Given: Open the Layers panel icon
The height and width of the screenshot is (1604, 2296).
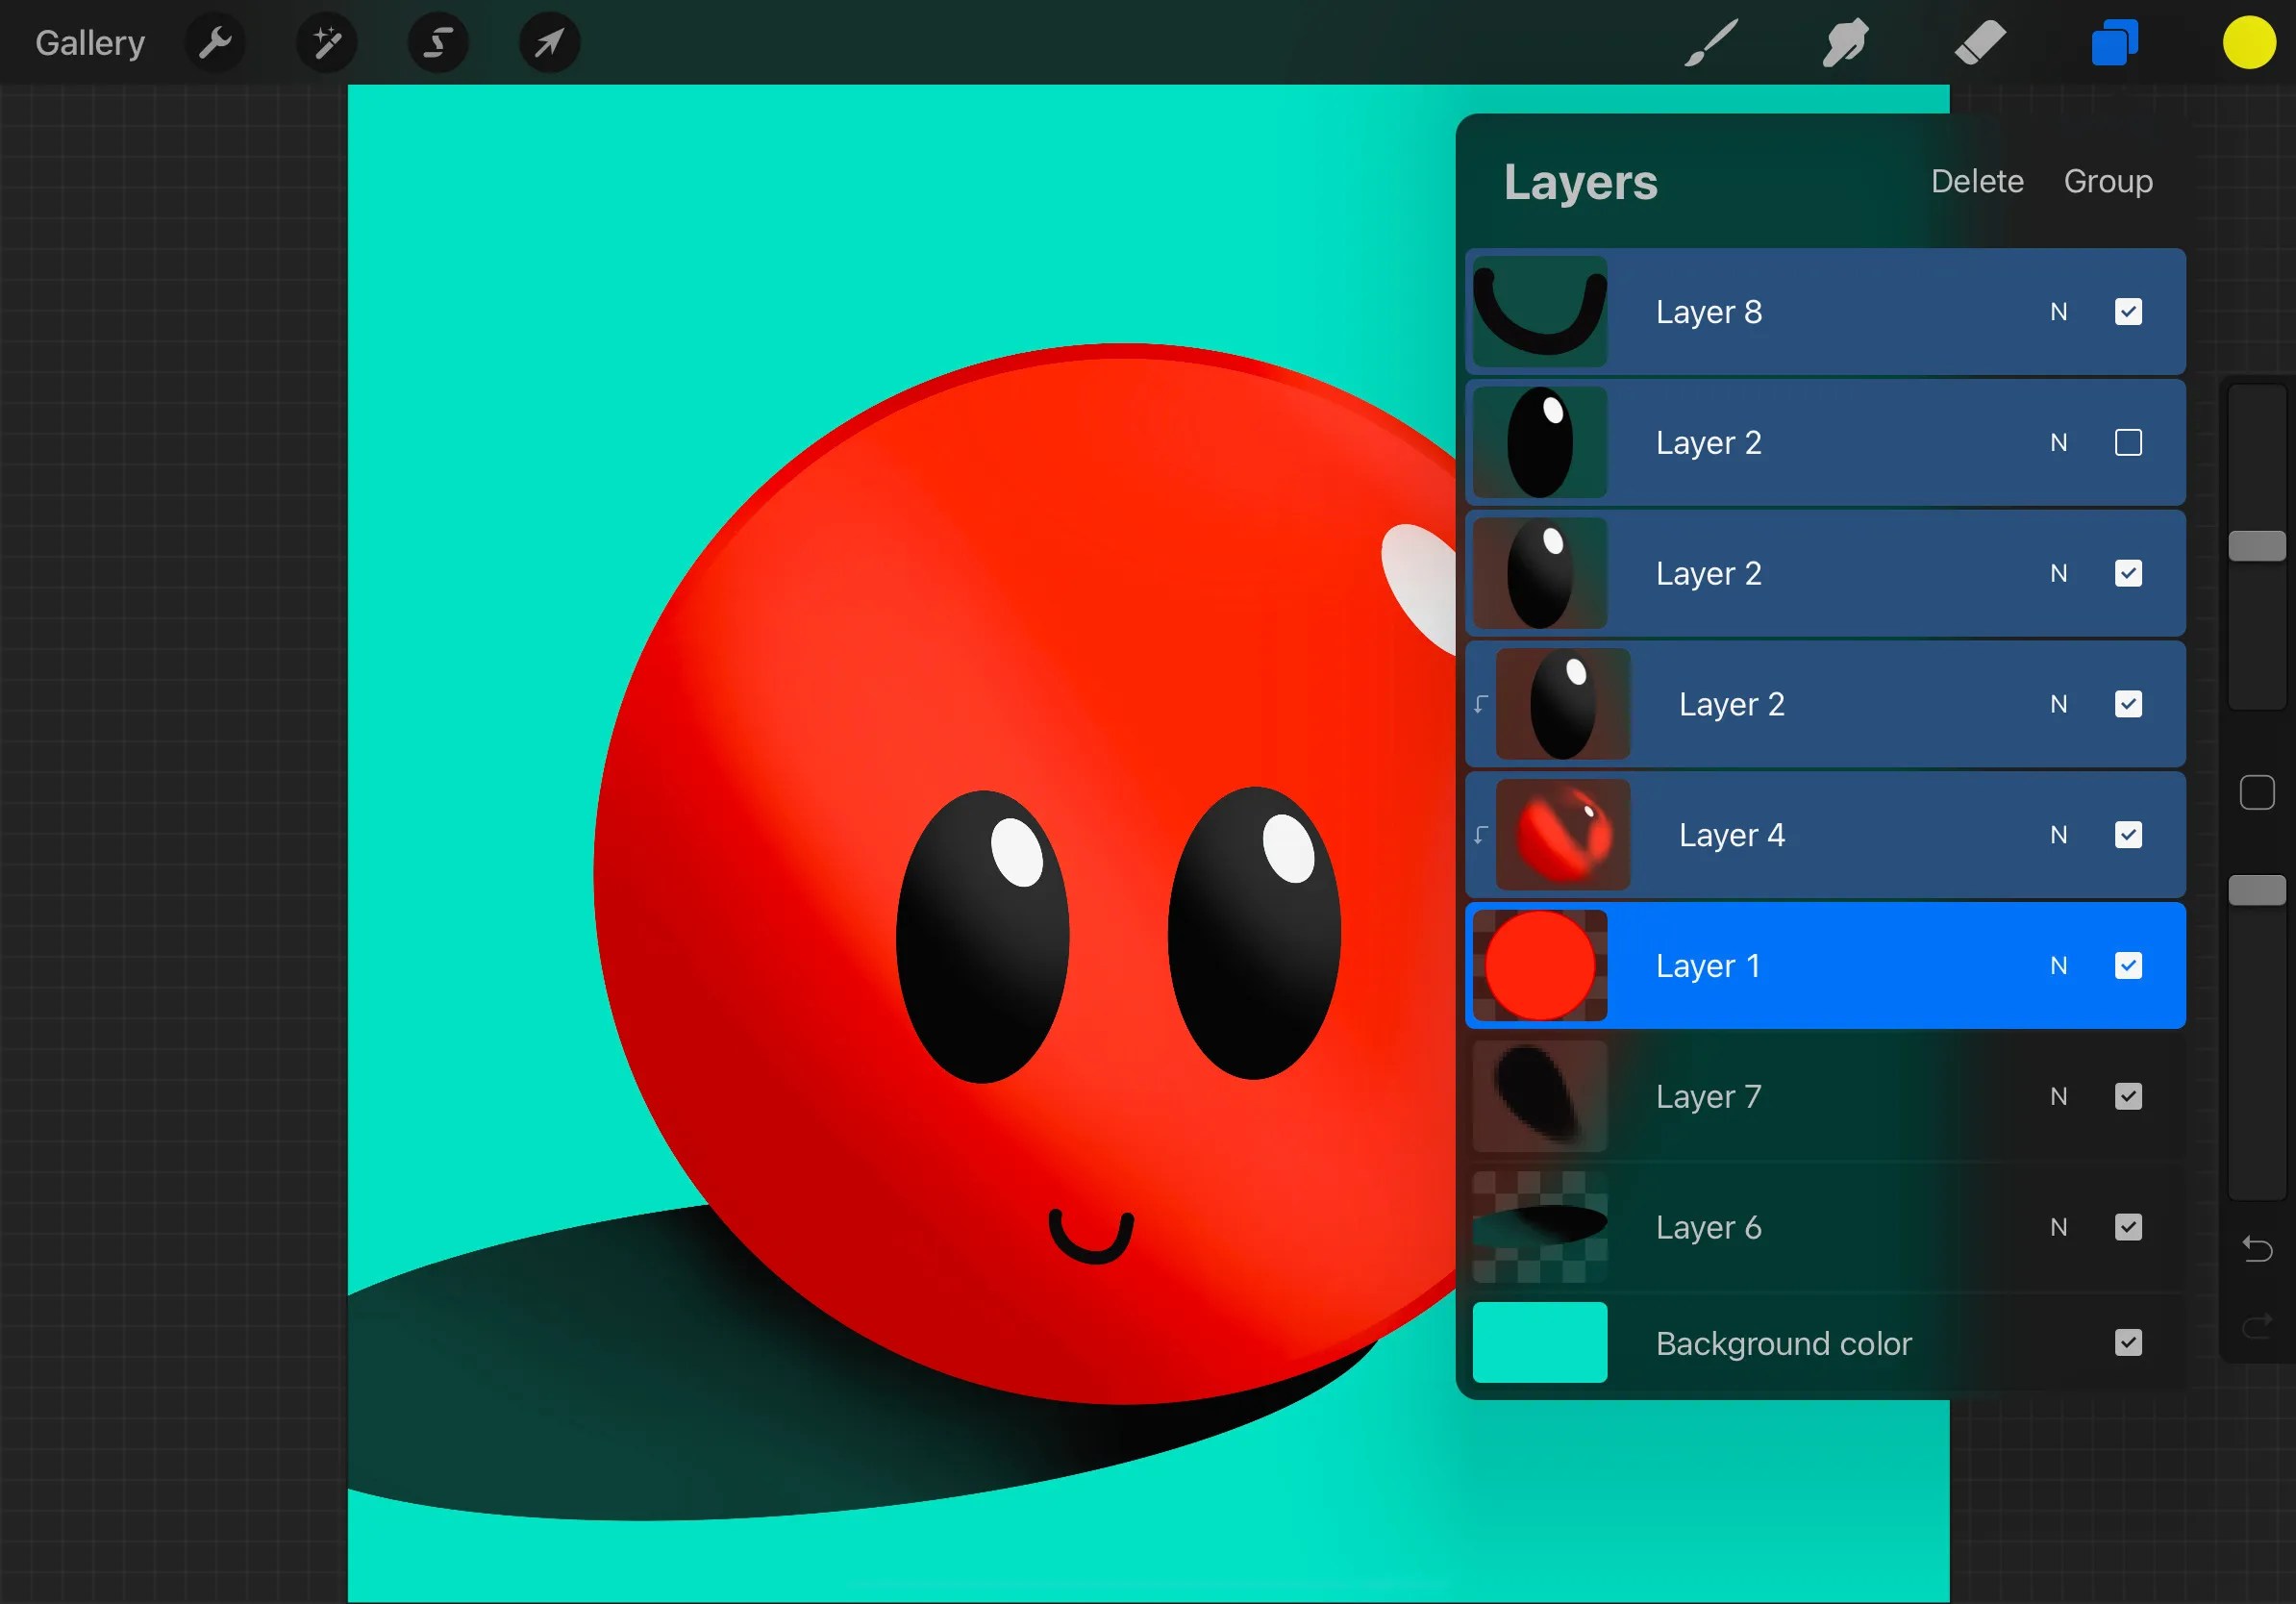Looking at the screenshot, I should 2113,42.
